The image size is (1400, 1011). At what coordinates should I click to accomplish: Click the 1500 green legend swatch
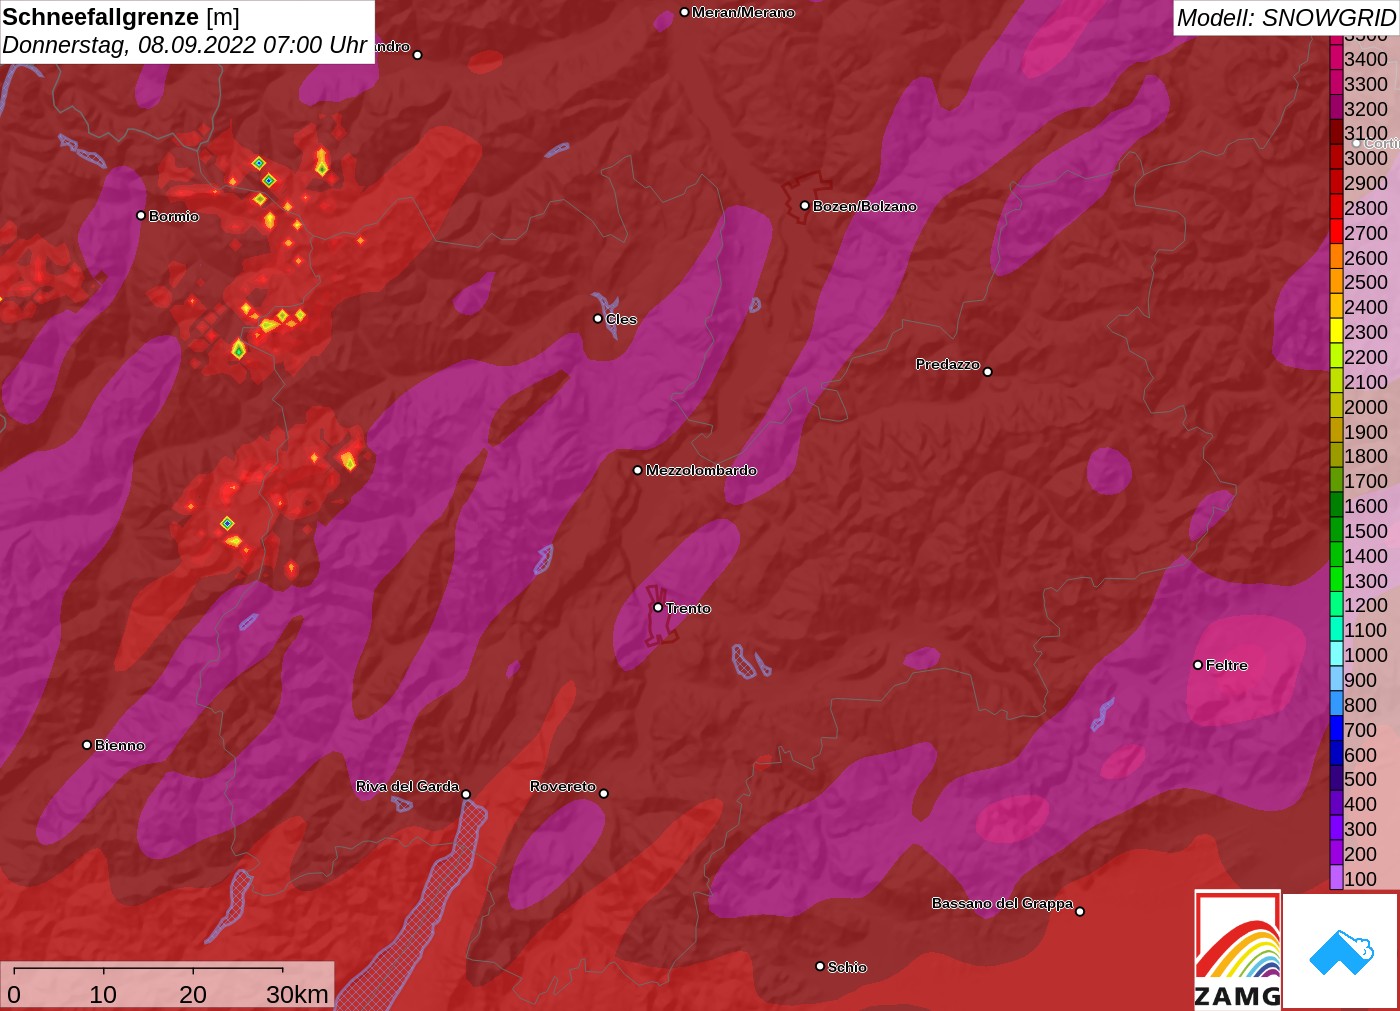pyautogui.click(x=1336, y=530)
